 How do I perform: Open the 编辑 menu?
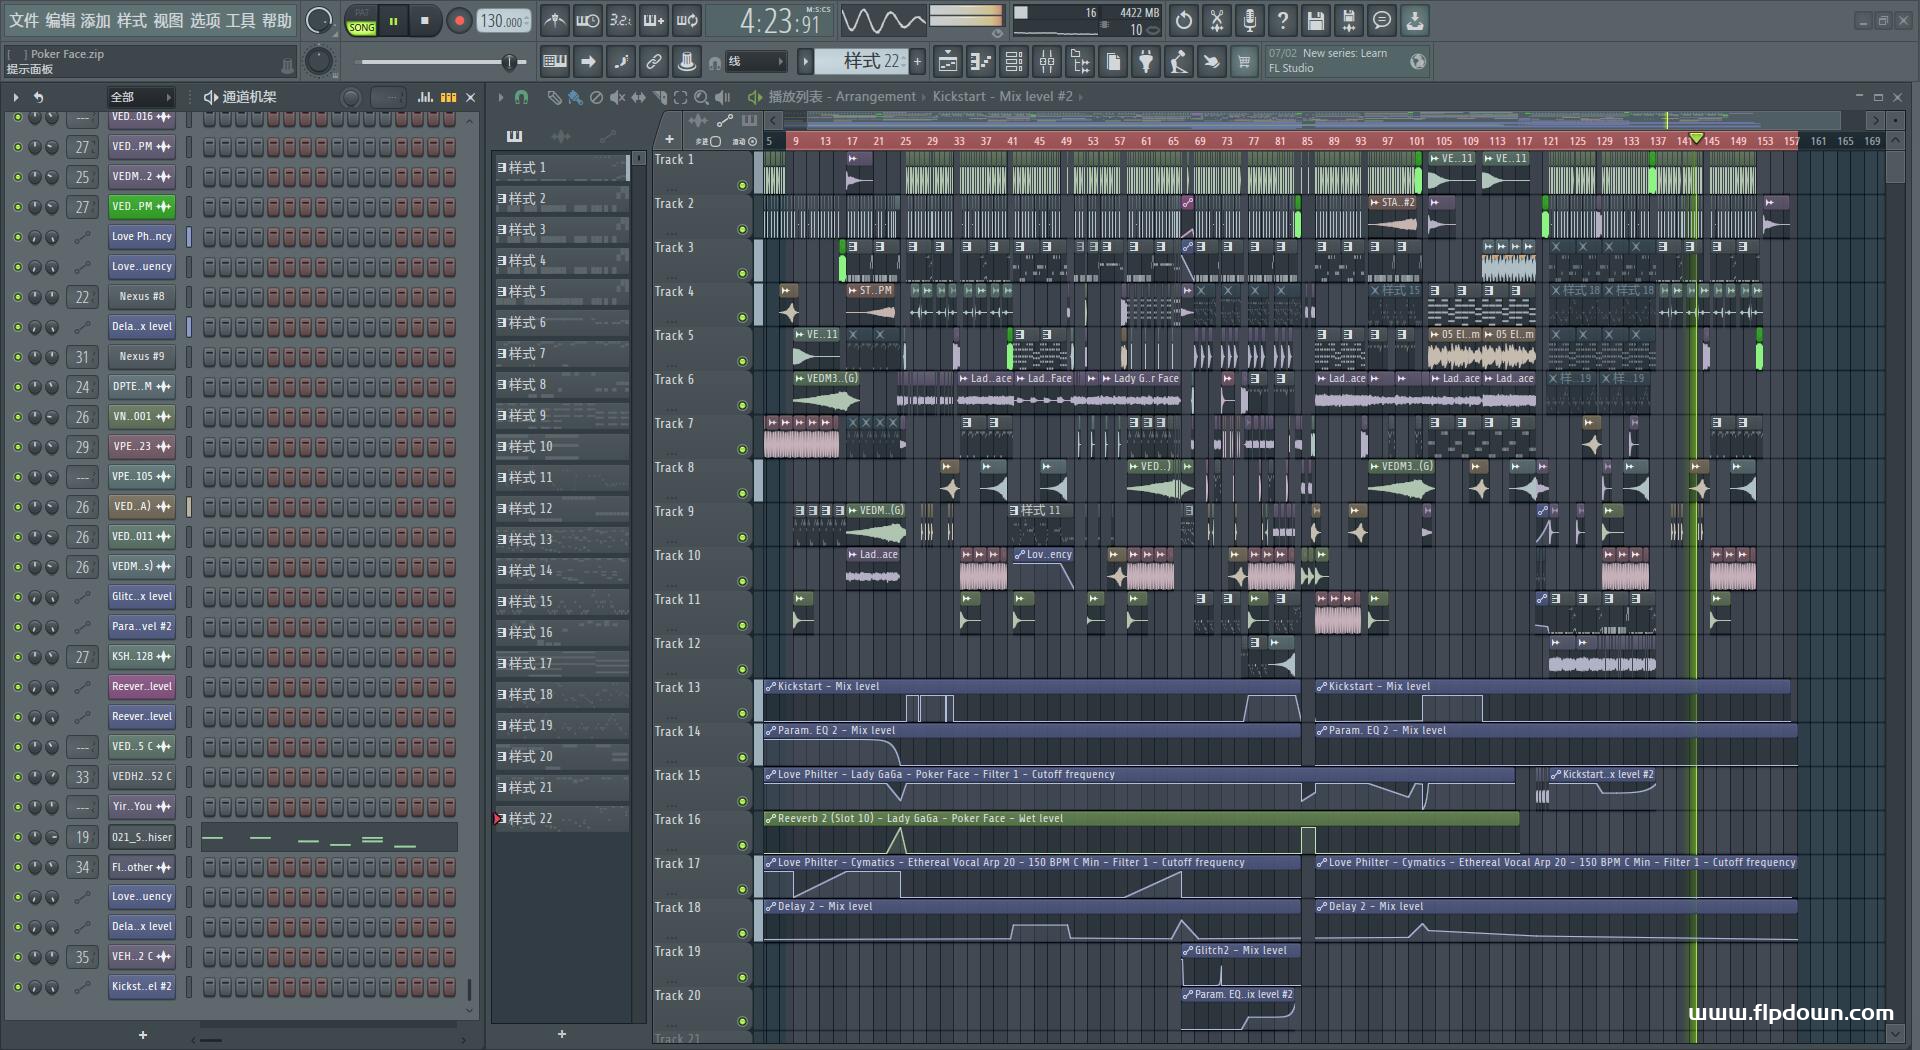click(60, 20)
